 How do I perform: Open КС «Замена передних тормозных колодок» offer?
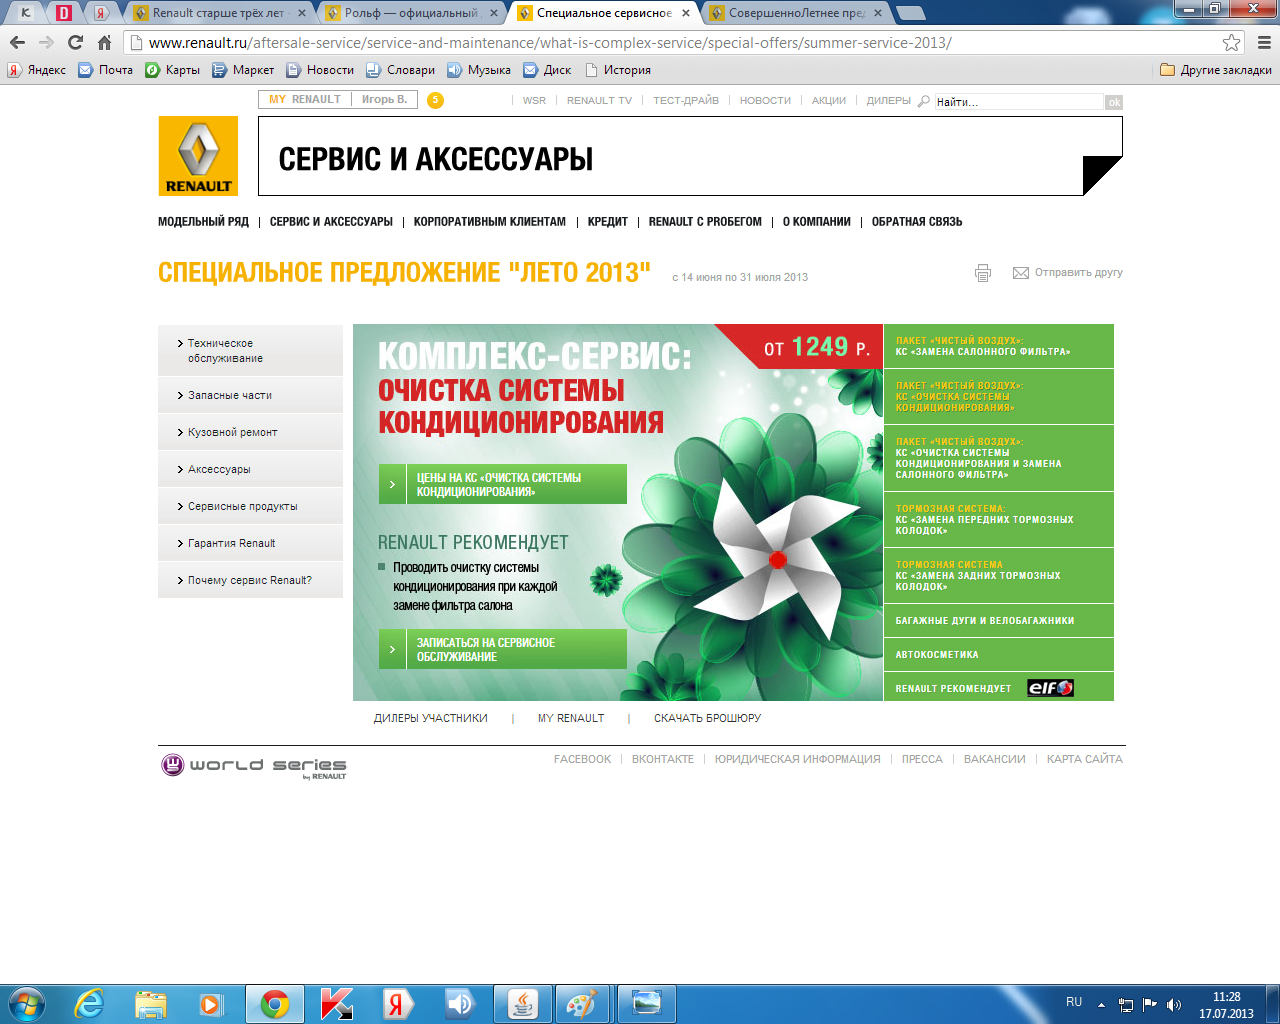pos(999,519)
